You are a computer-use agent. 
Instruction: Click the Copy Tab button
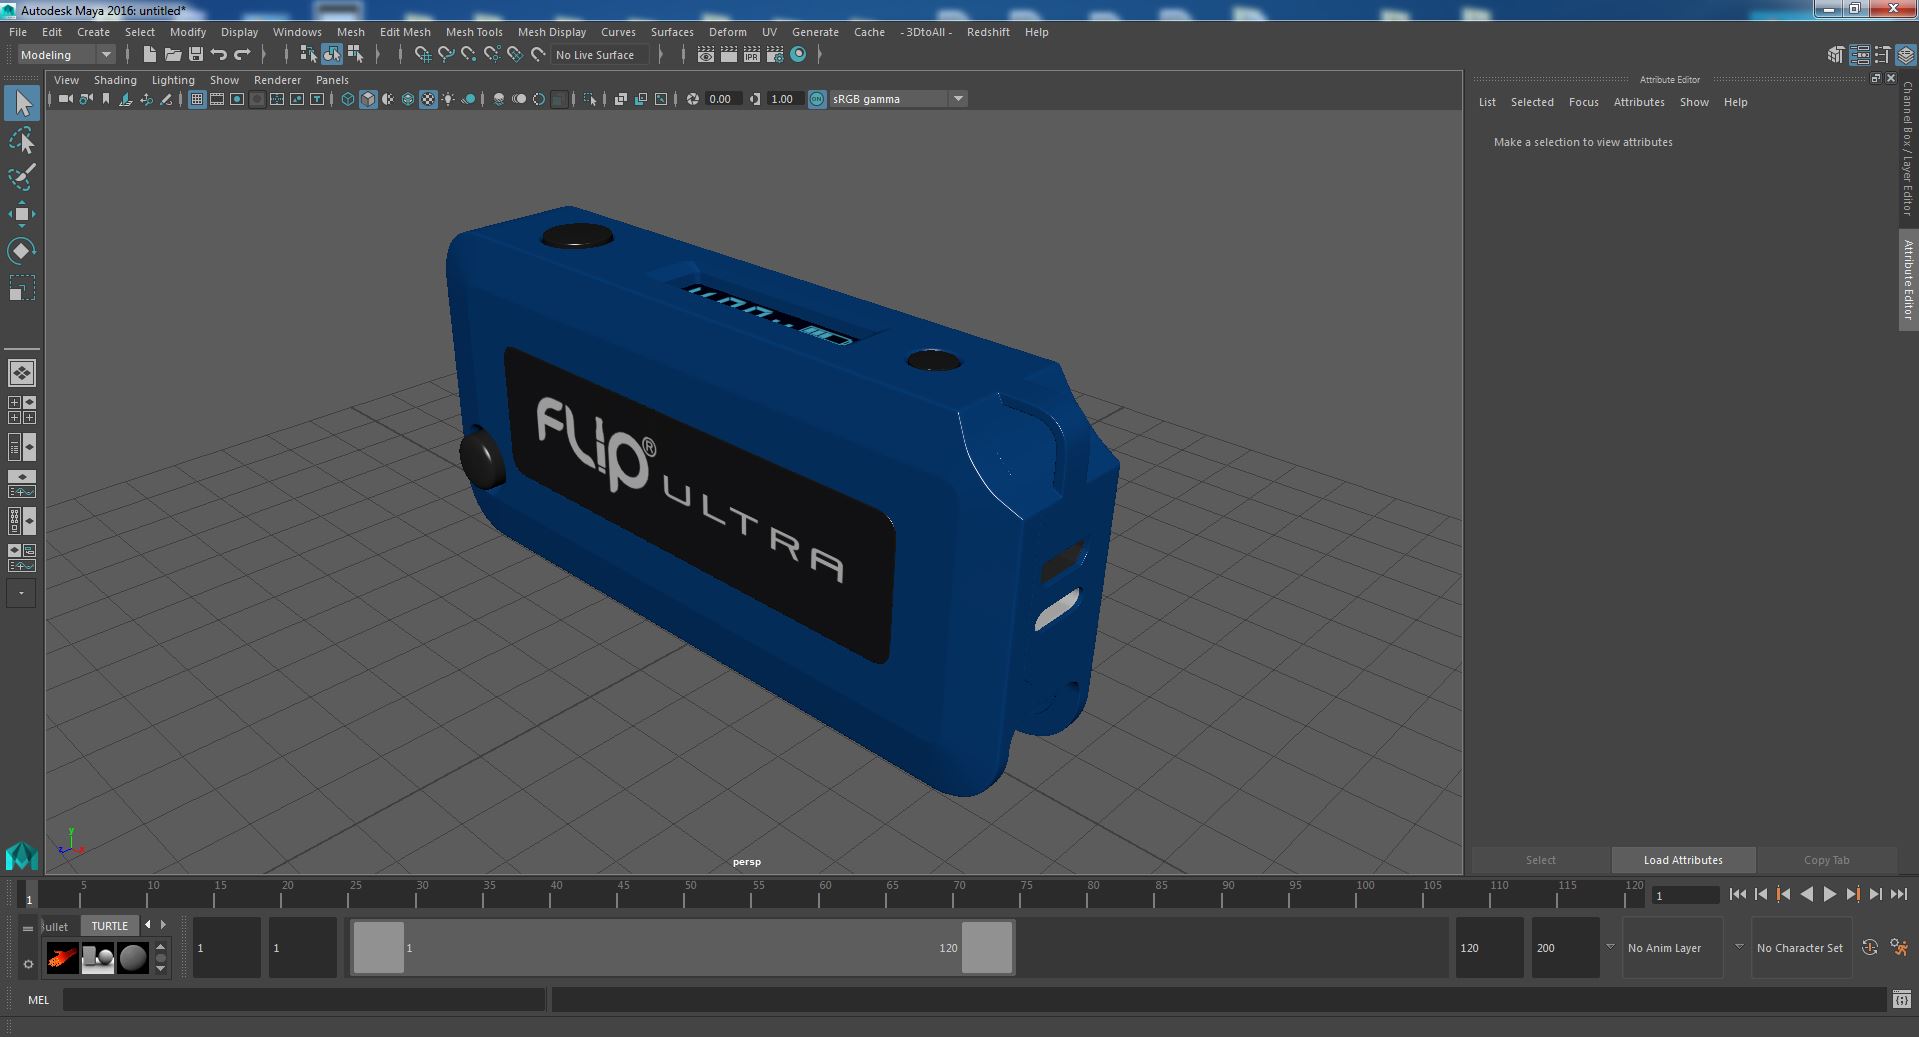tap(1826, 860)
